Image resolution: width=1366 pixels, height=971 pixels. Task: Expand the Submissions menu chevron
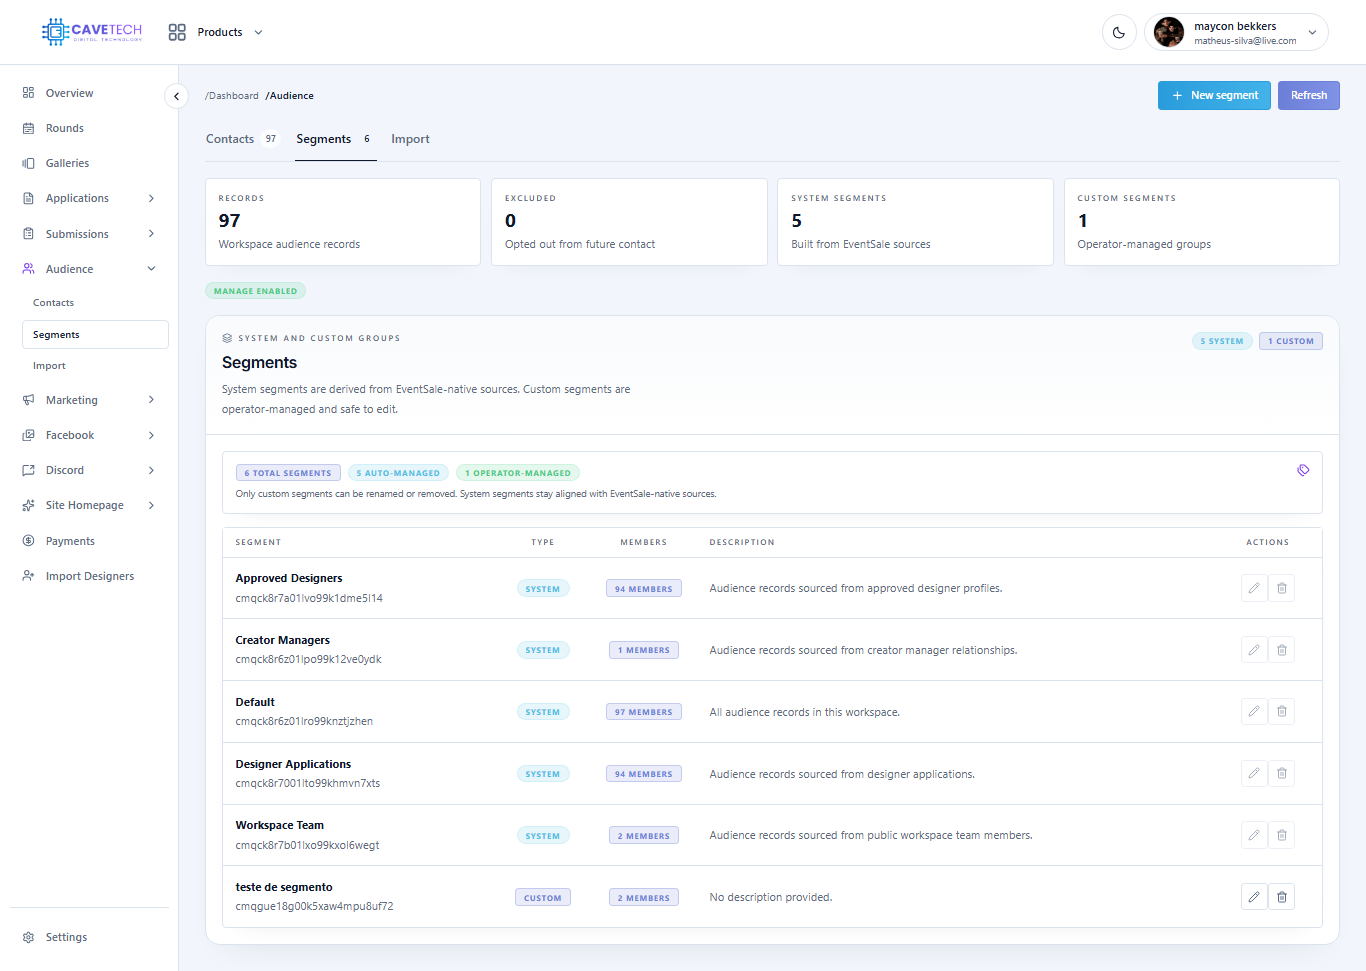(x=151, y=234)
